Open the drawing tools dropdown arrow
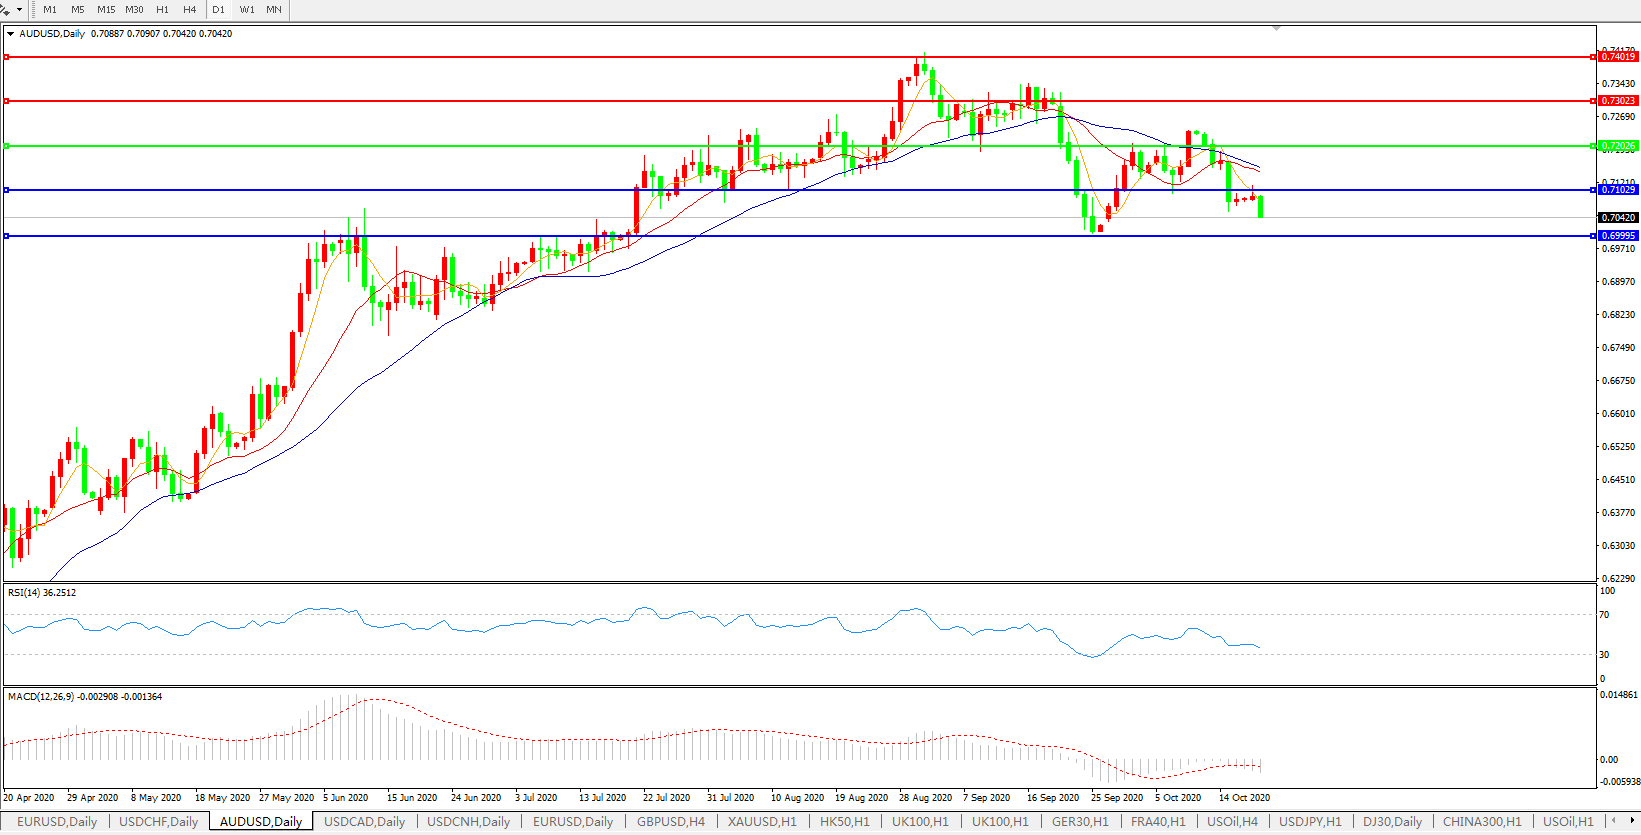The width and height of the screenshot is (1641, 835). pos(19,10)
